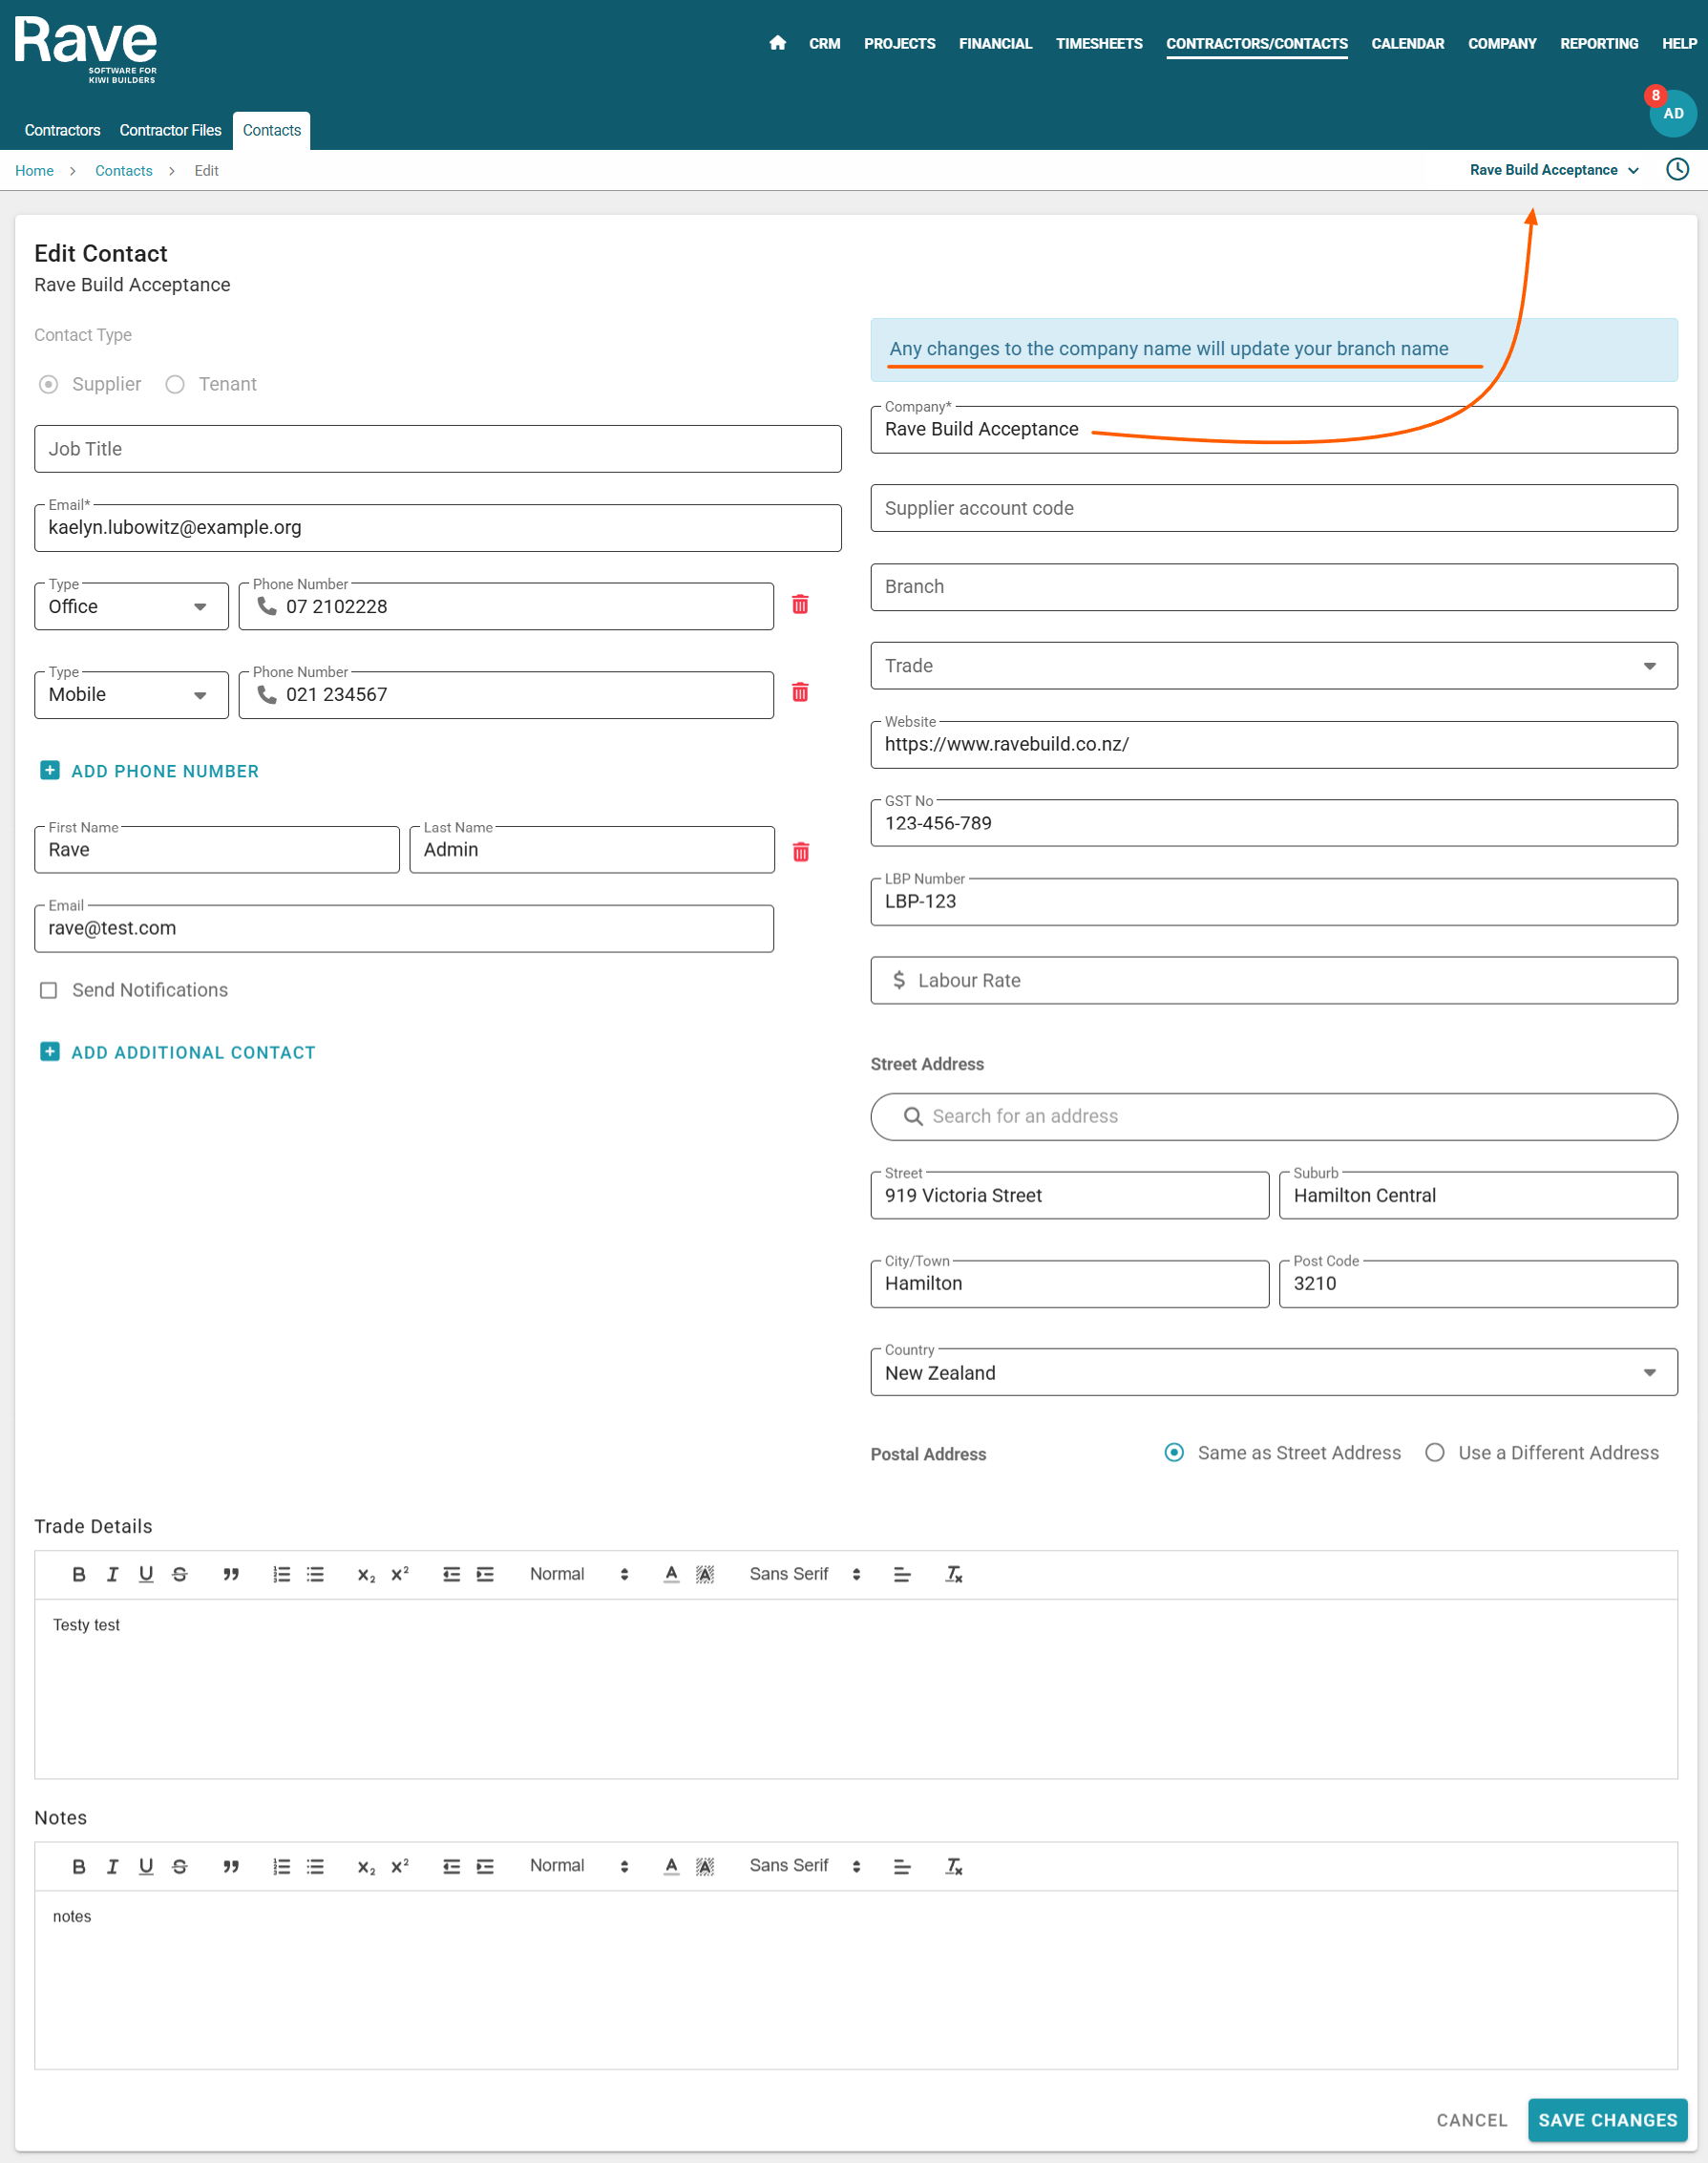
Task: Remove the Rave Admin additional contact
Action: [x=800, y=852]
